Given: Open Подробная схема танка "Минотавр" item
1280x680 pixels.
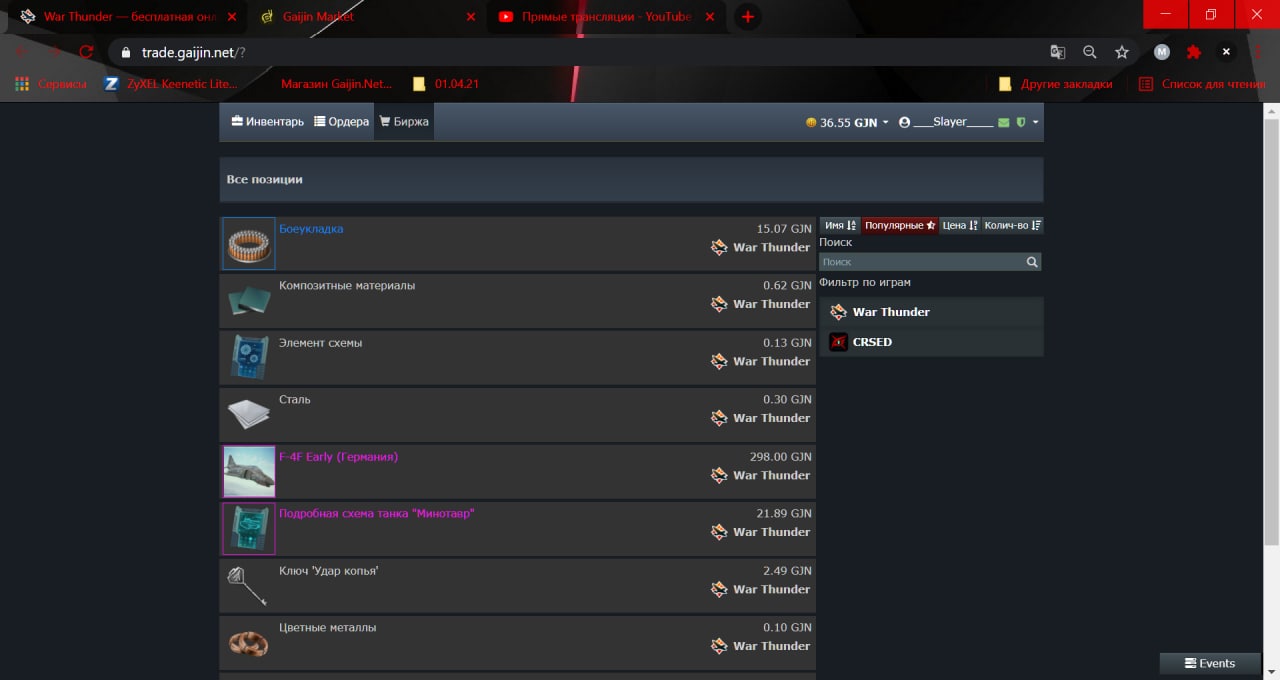Looking at the screenshot, I should [x=377, y=514].
